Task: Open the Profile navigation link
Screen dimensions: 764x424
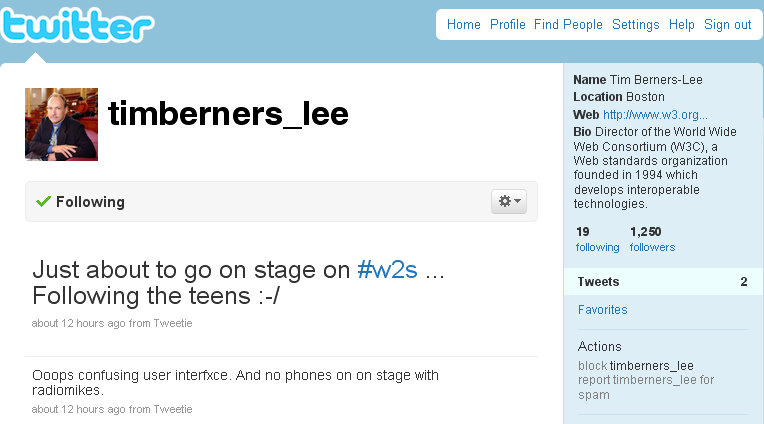Action: pos(507,24)
